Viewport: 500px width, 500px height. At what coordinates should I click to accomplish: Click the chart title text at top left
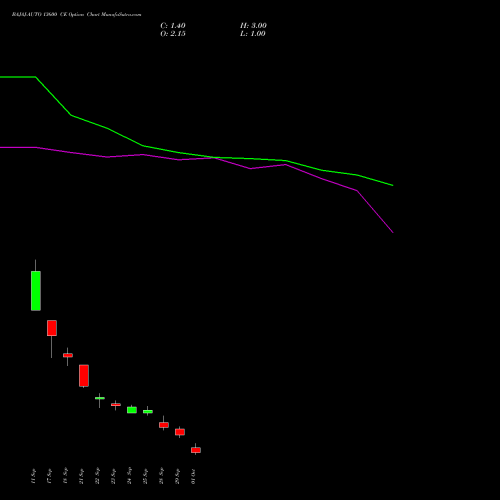[76, 15]
